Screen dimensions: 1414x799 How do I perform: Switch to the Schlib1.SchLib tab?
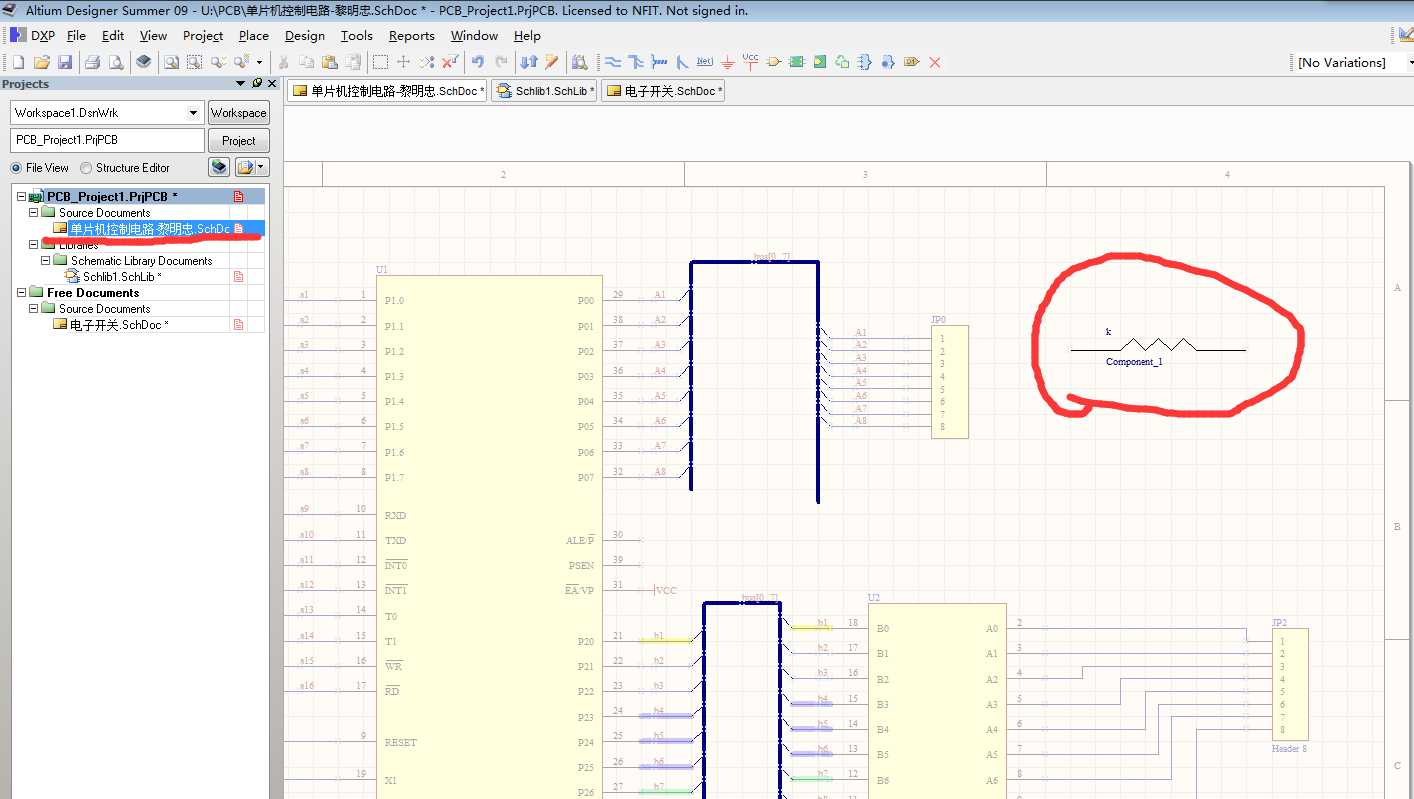coord(545,91)
